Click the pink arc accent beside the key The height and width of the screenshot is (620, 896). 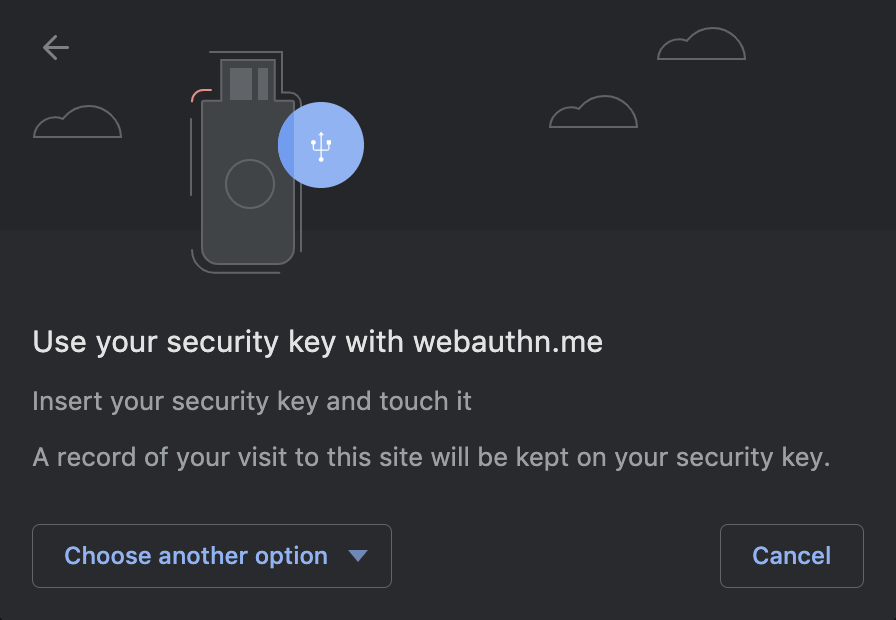(x=200, y=94)
